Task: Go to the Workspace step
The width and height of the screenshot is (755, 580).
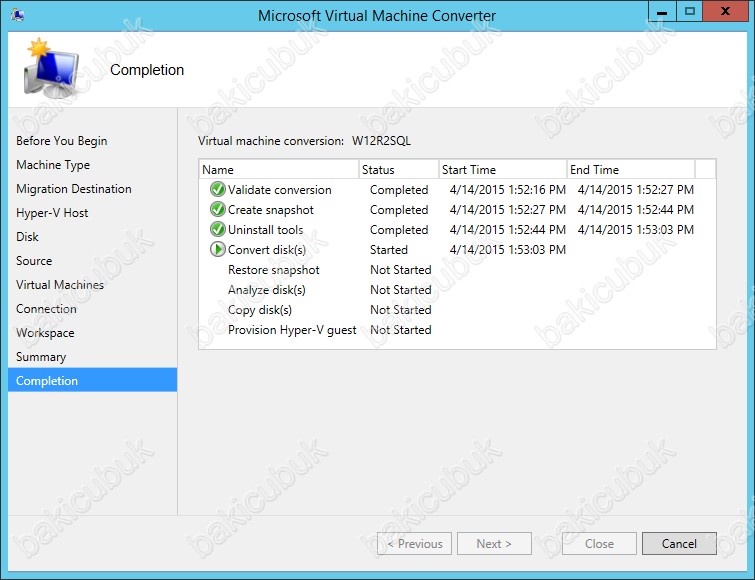Action: [45, 333]
